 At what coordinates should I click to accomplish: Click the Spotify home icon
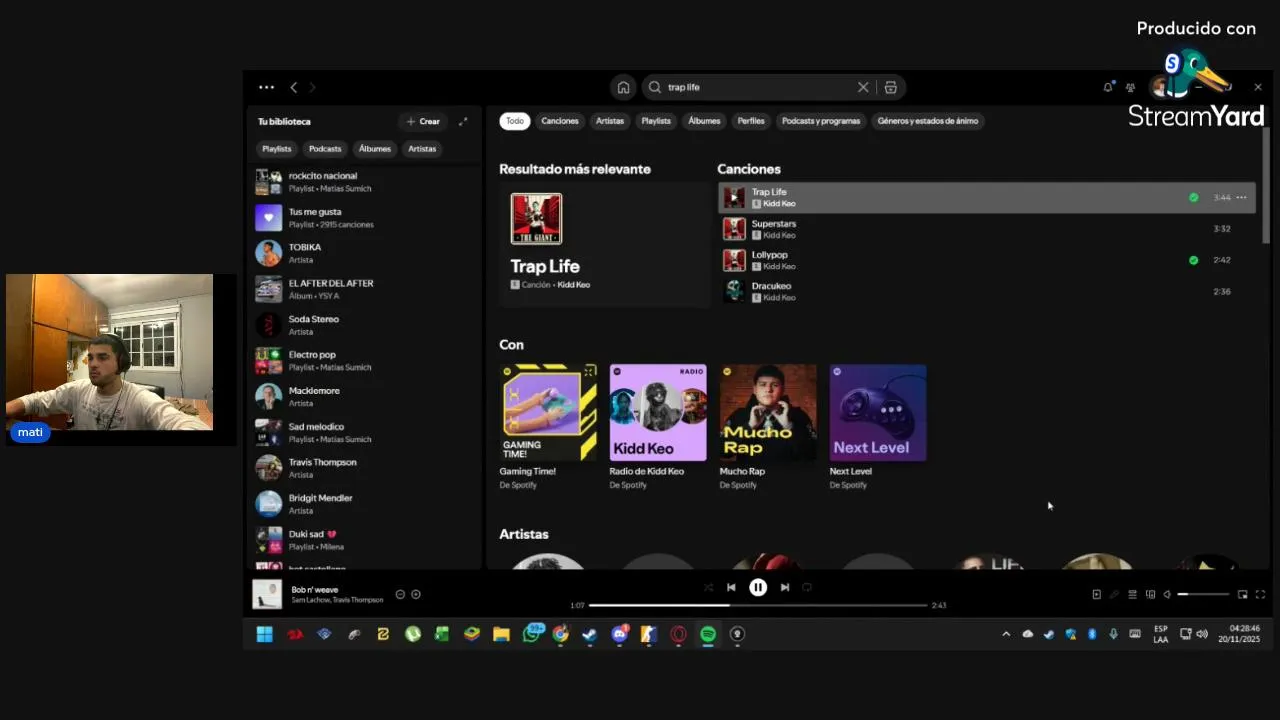pos(623,87)
